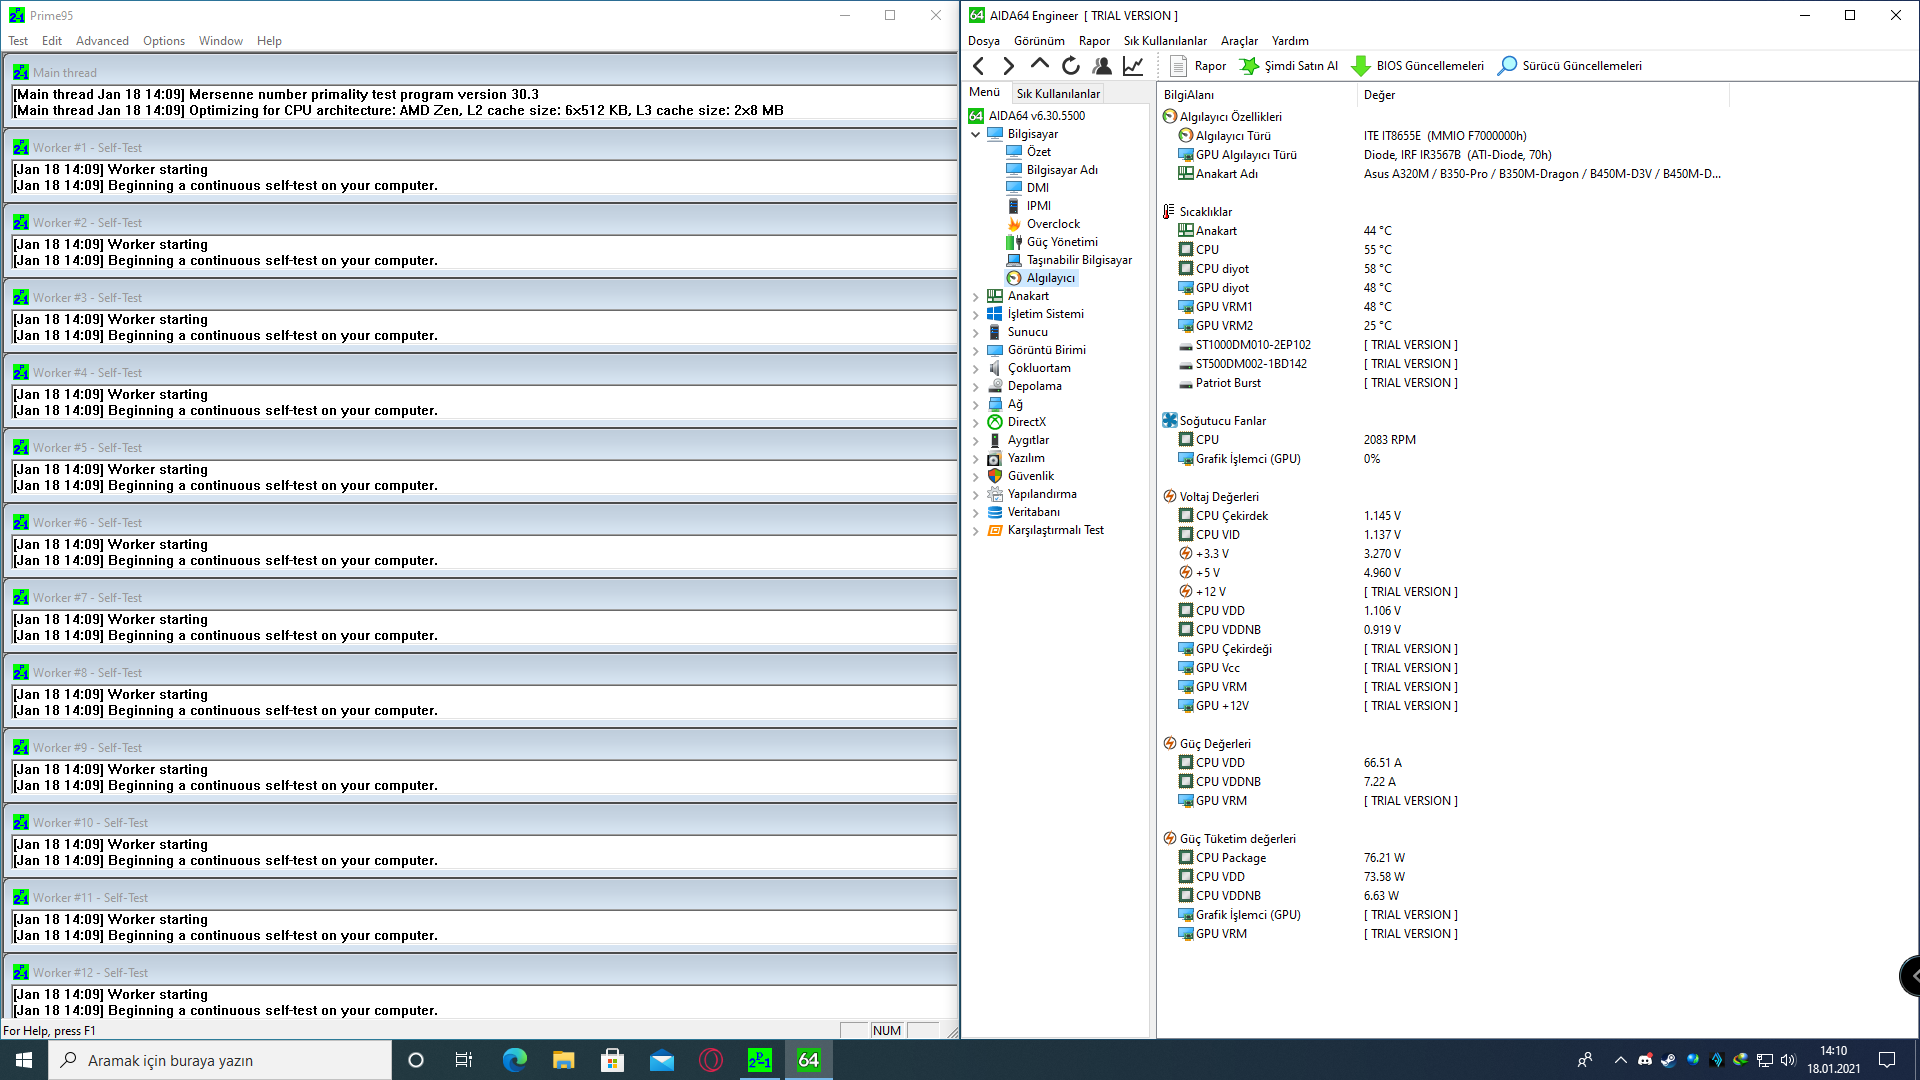Open the Prime95 Options menu
Viewport: 1920px width, 1080px height.
click(164, 41)
